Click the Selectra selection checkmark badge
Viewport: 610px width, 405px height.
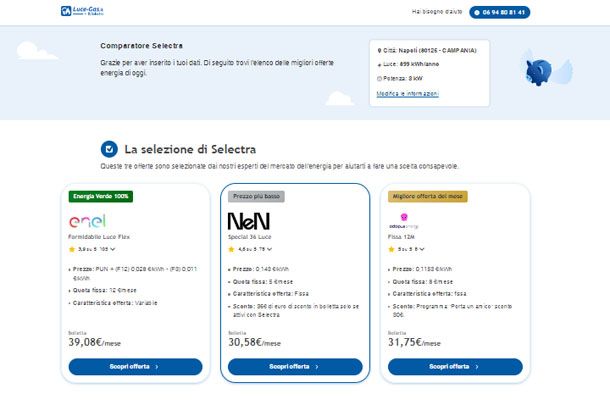click(x=109, y=149)
